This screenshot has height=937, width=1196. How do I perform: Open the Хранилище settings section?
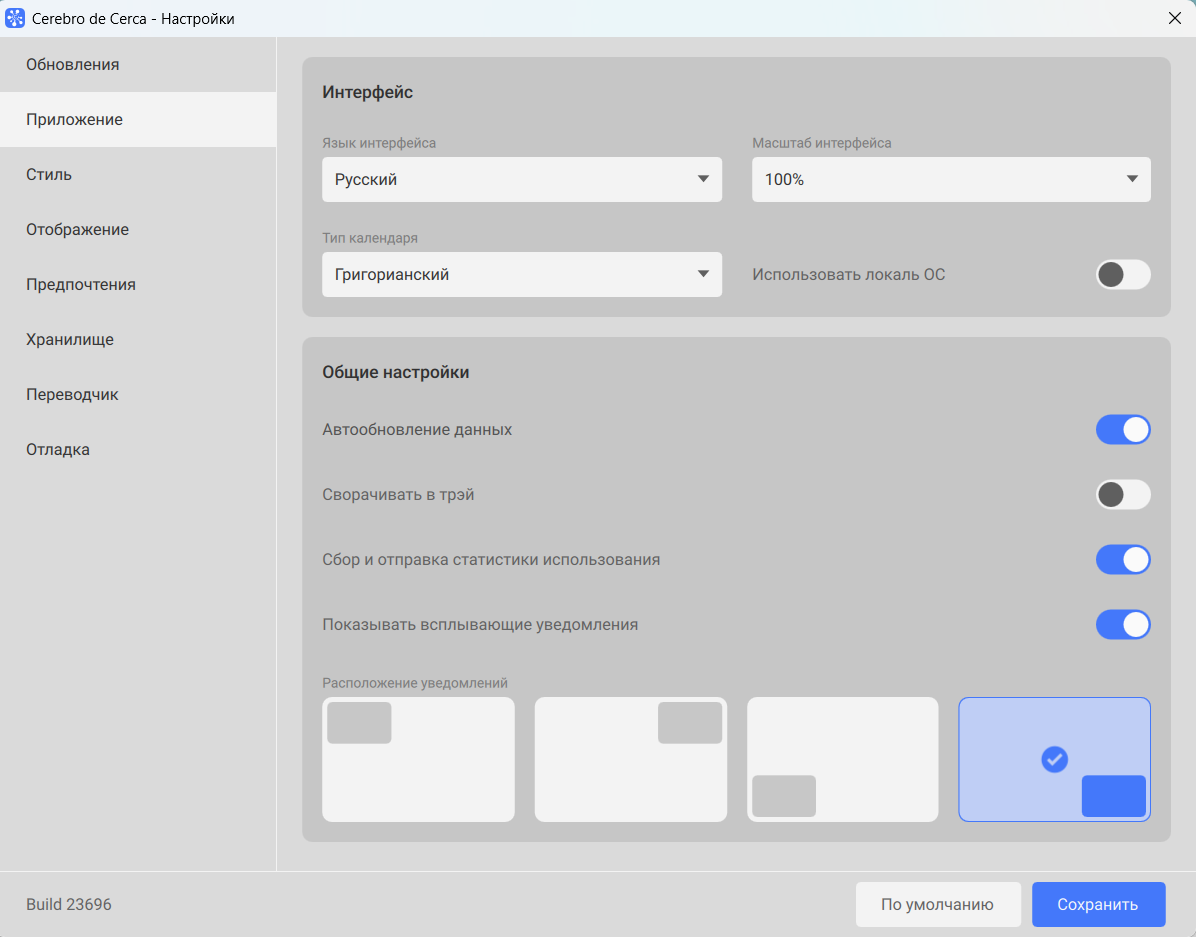(x=70, y=340)
